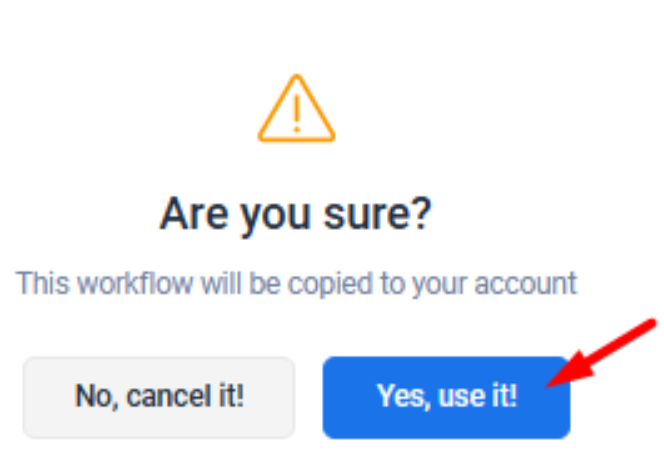Dismiss the dialog with "No, cancel it!"
664x453 pixels.
(159, 397)
